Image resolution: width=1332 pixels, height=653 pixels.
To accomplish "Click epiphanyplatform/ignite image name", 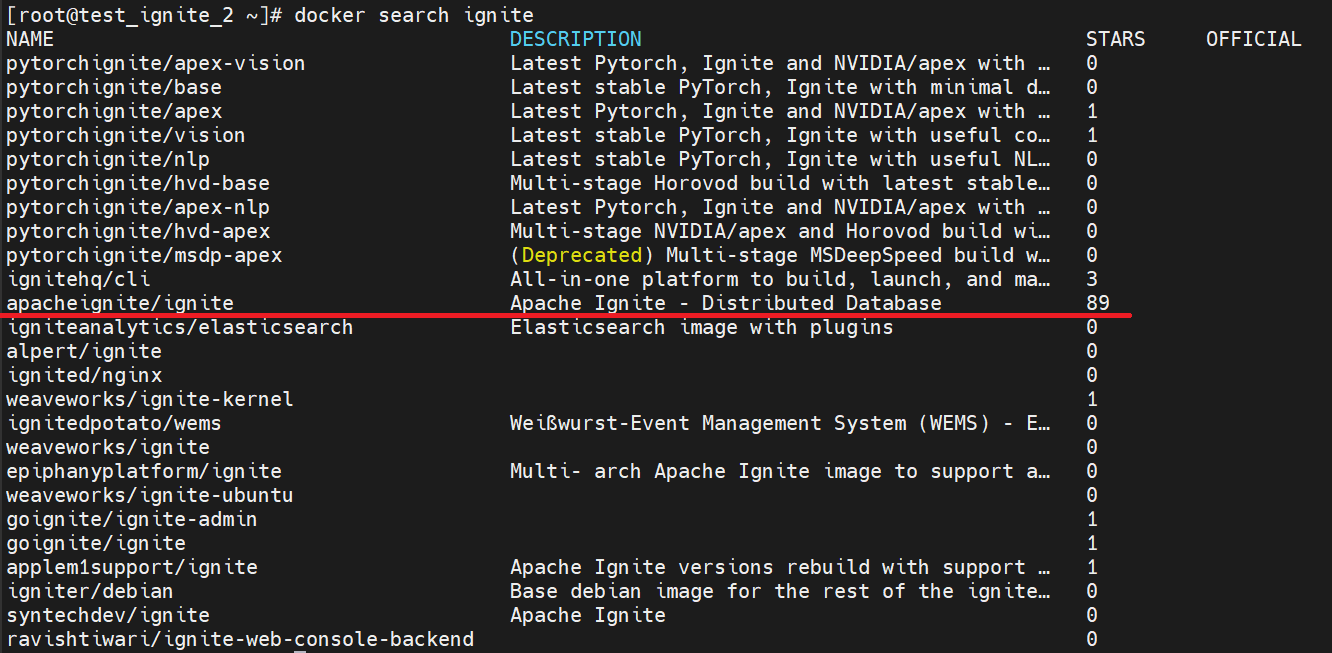I will 144,471.
